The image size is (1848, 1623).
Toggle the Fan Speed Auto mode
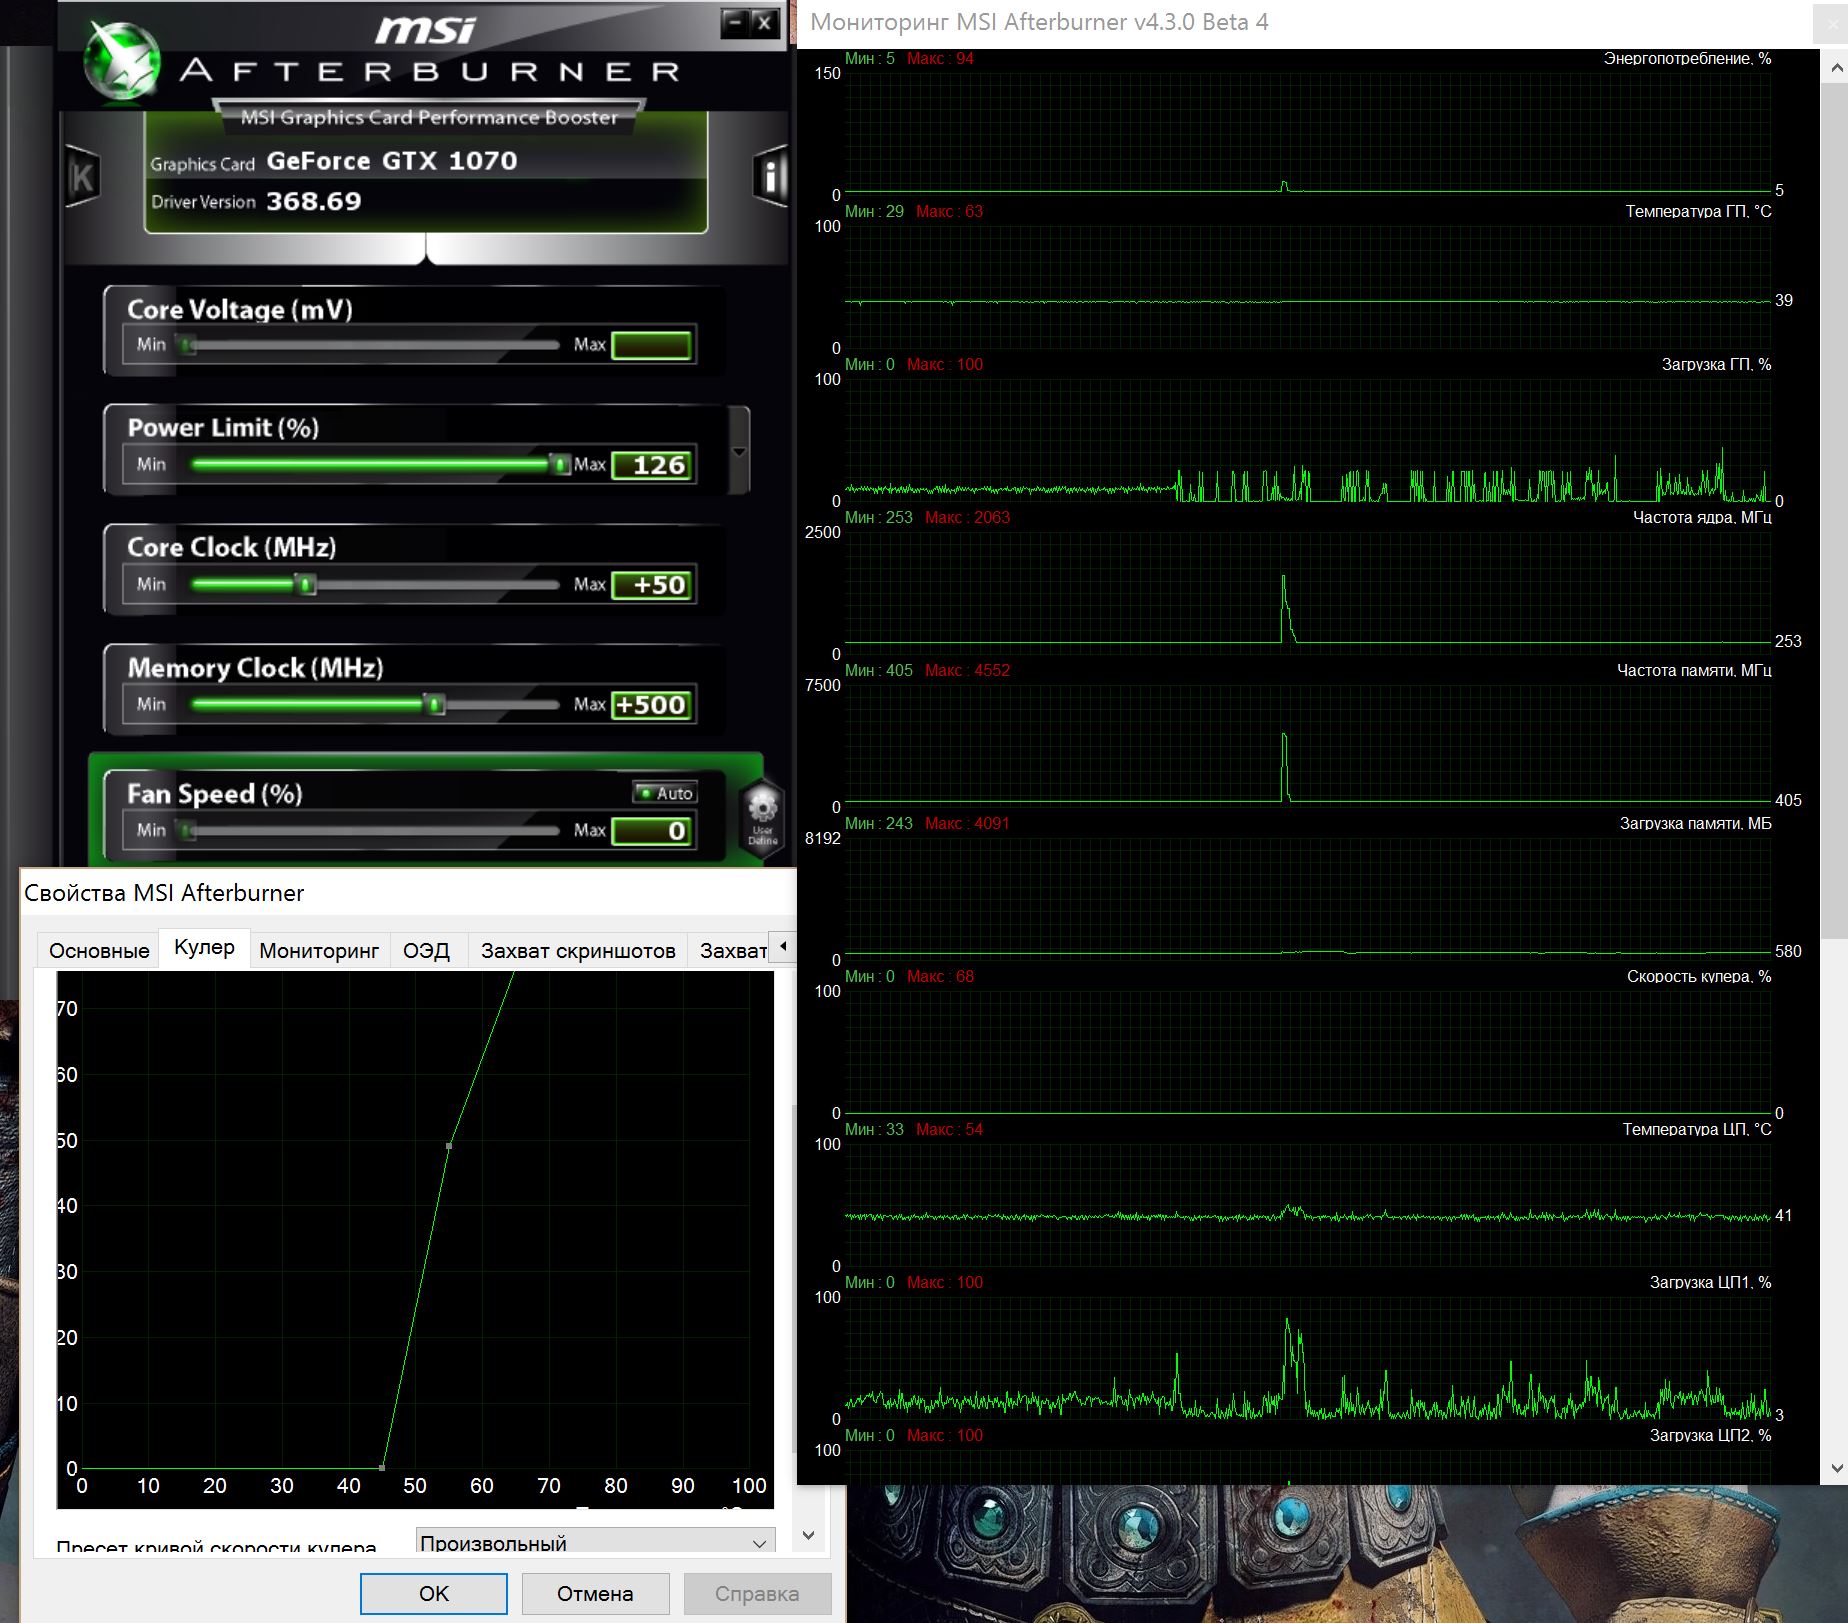665,793
